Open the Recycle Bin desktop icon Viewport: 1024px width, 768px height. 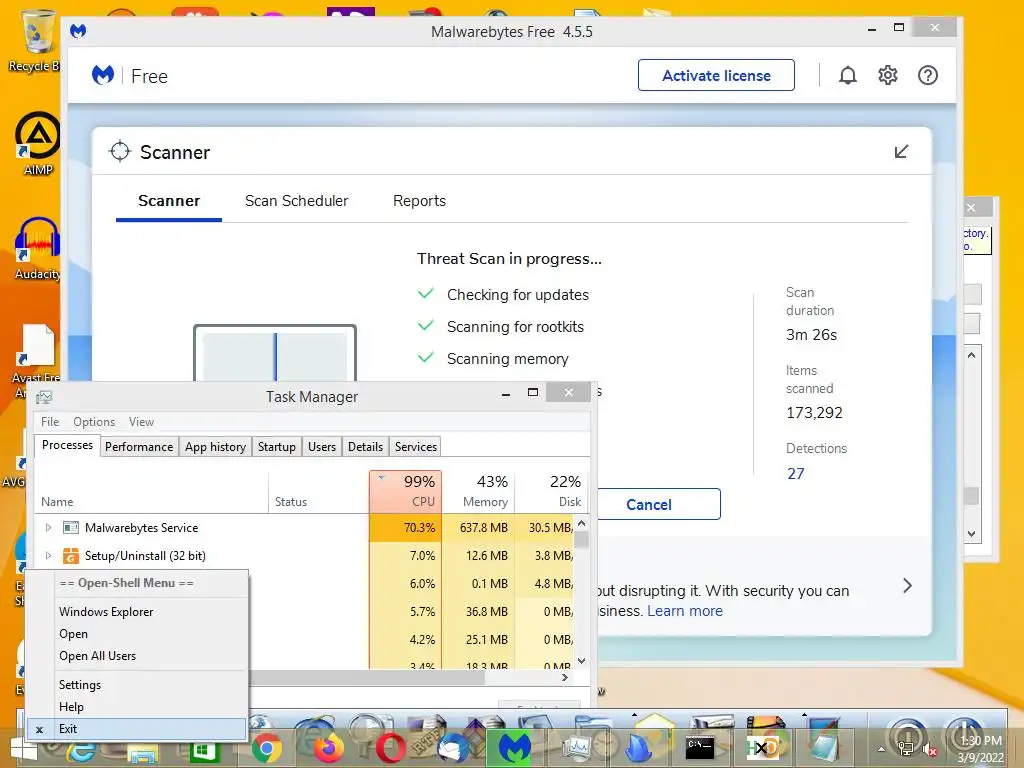[37, 39]
